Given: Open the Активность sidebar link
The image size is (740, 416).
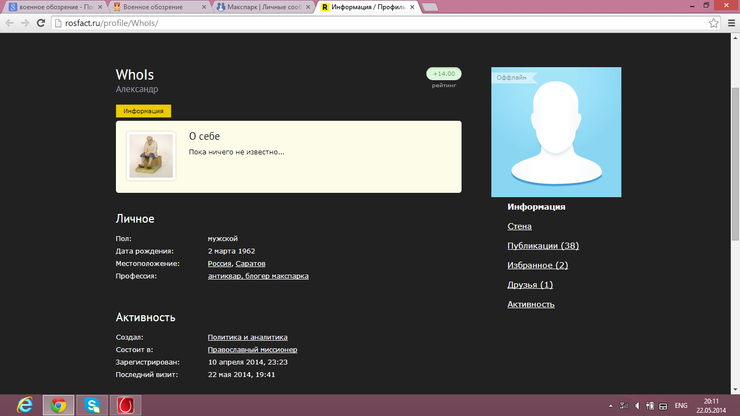Looking at the screenshot, I should (531, 304).
